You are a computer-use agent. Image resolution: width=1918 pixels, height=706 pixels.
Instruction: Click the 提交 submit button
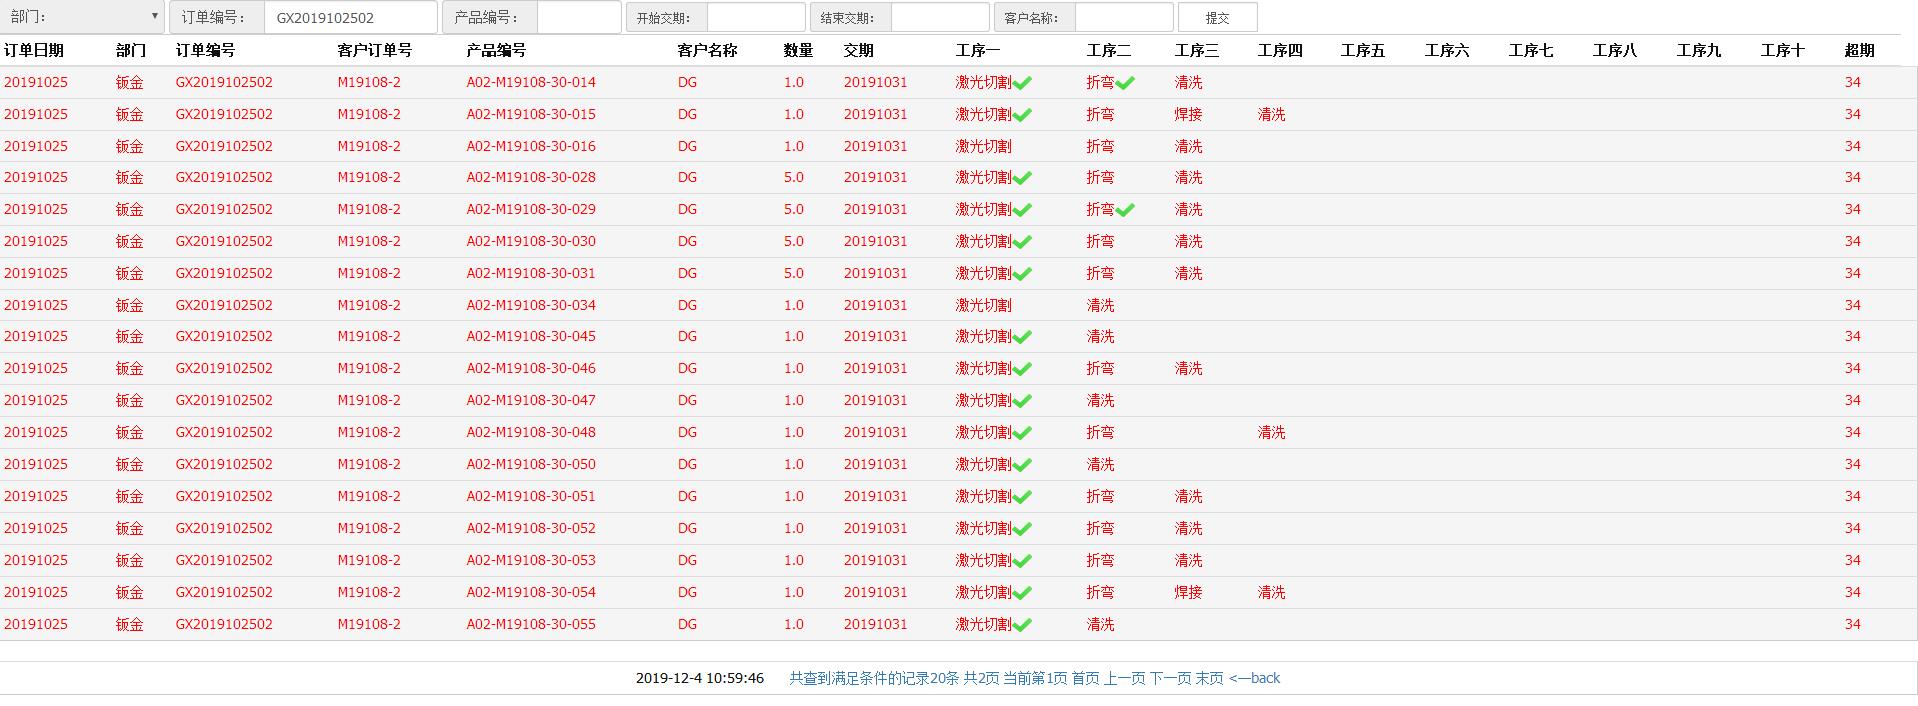(1217, 18)
